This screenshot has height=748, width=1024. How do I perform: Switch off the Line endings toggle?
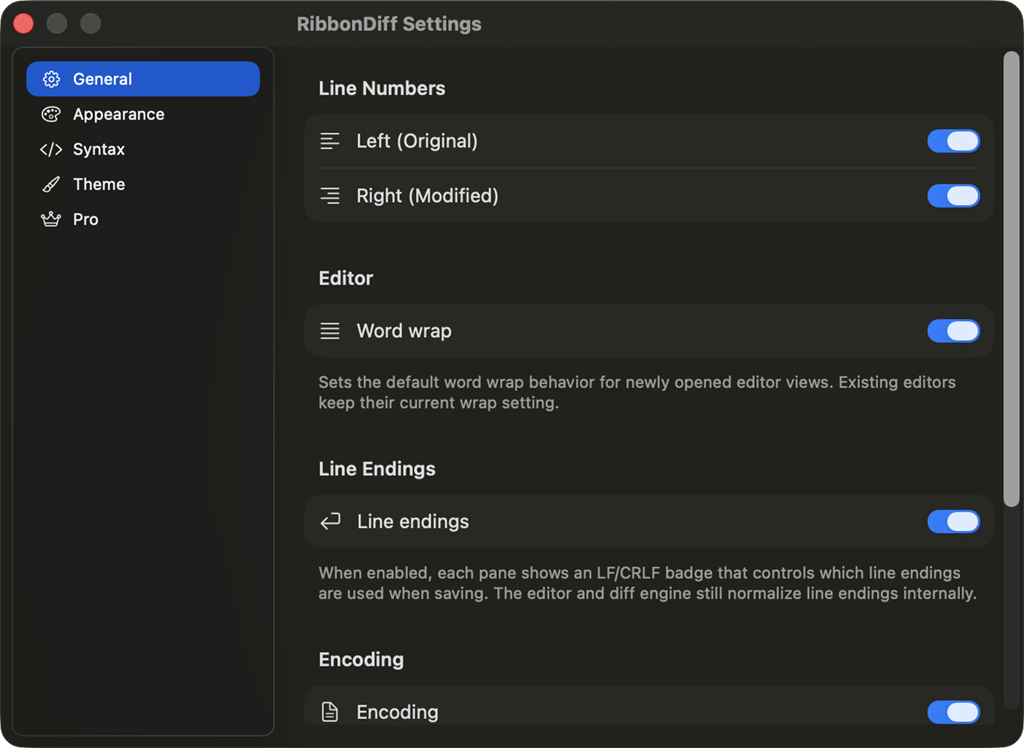(x=953, y=521)
